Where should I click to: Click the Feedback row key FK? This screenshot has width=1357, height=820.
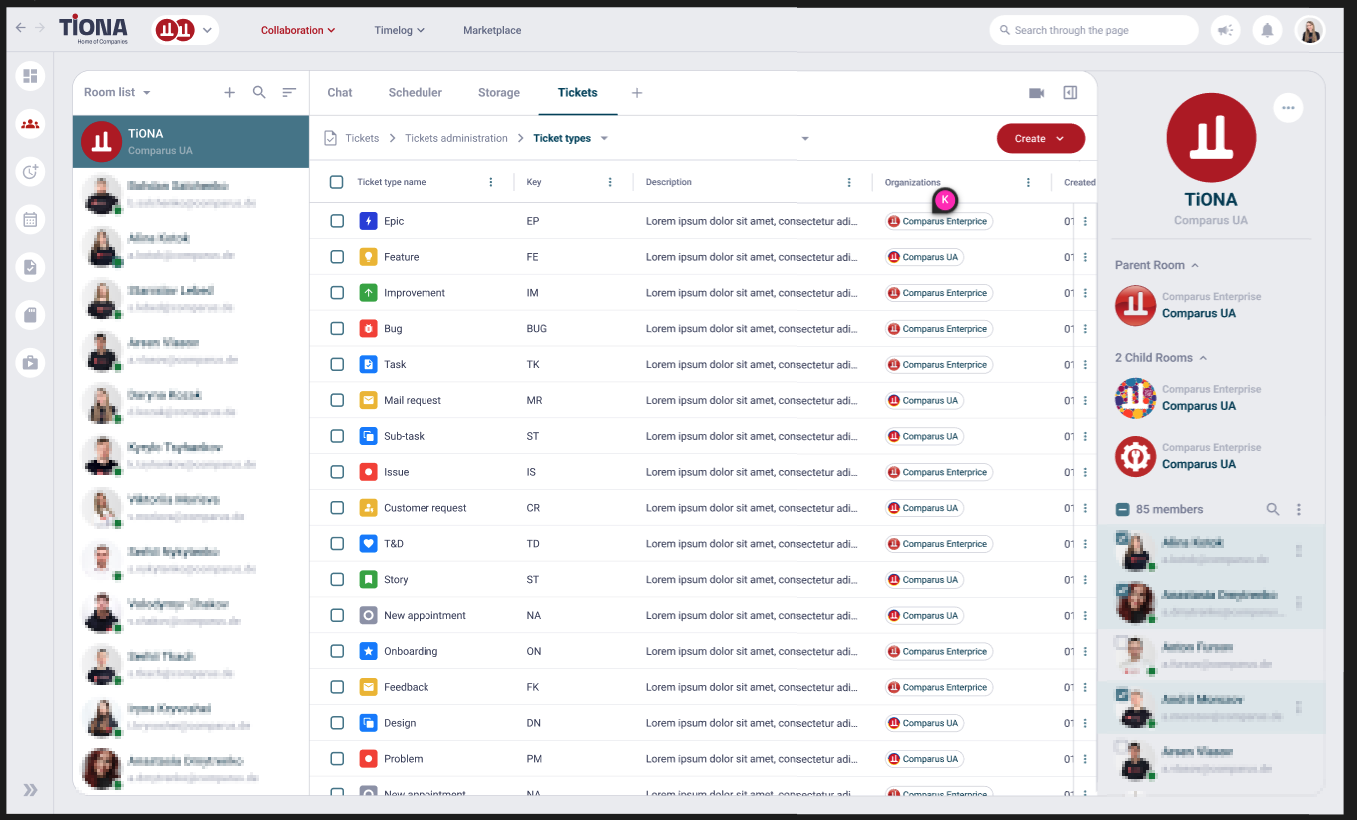tap(533, 687)
